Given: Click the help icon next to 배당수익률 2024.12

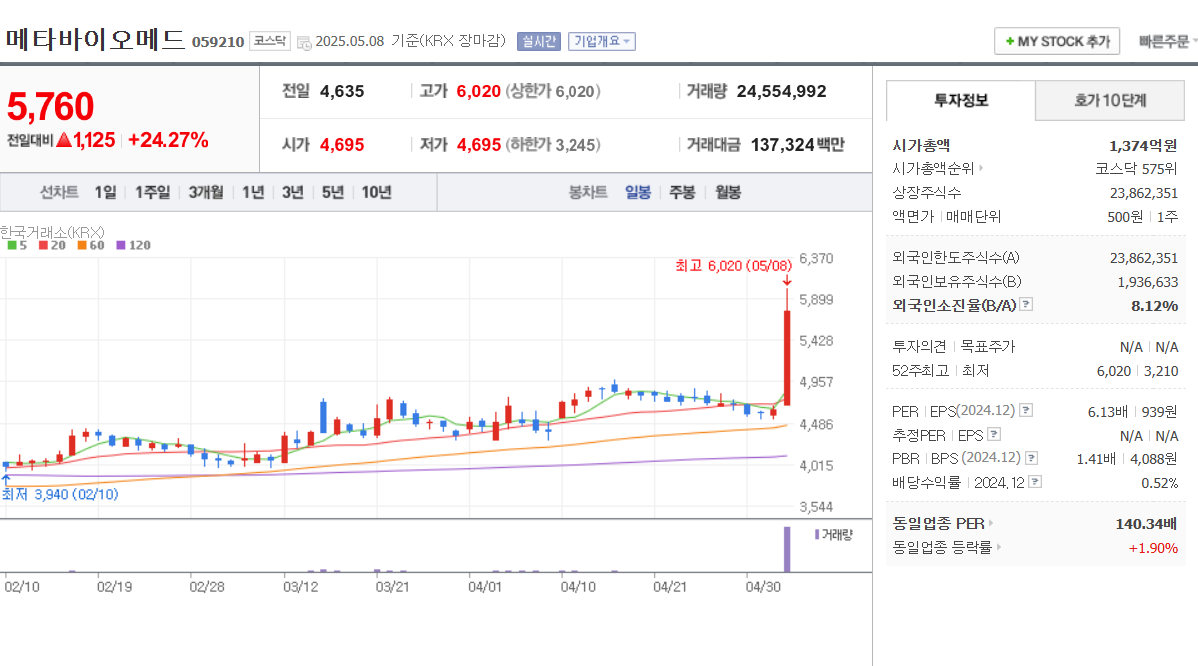Looking at the screenshot, I should point(1035,482).
